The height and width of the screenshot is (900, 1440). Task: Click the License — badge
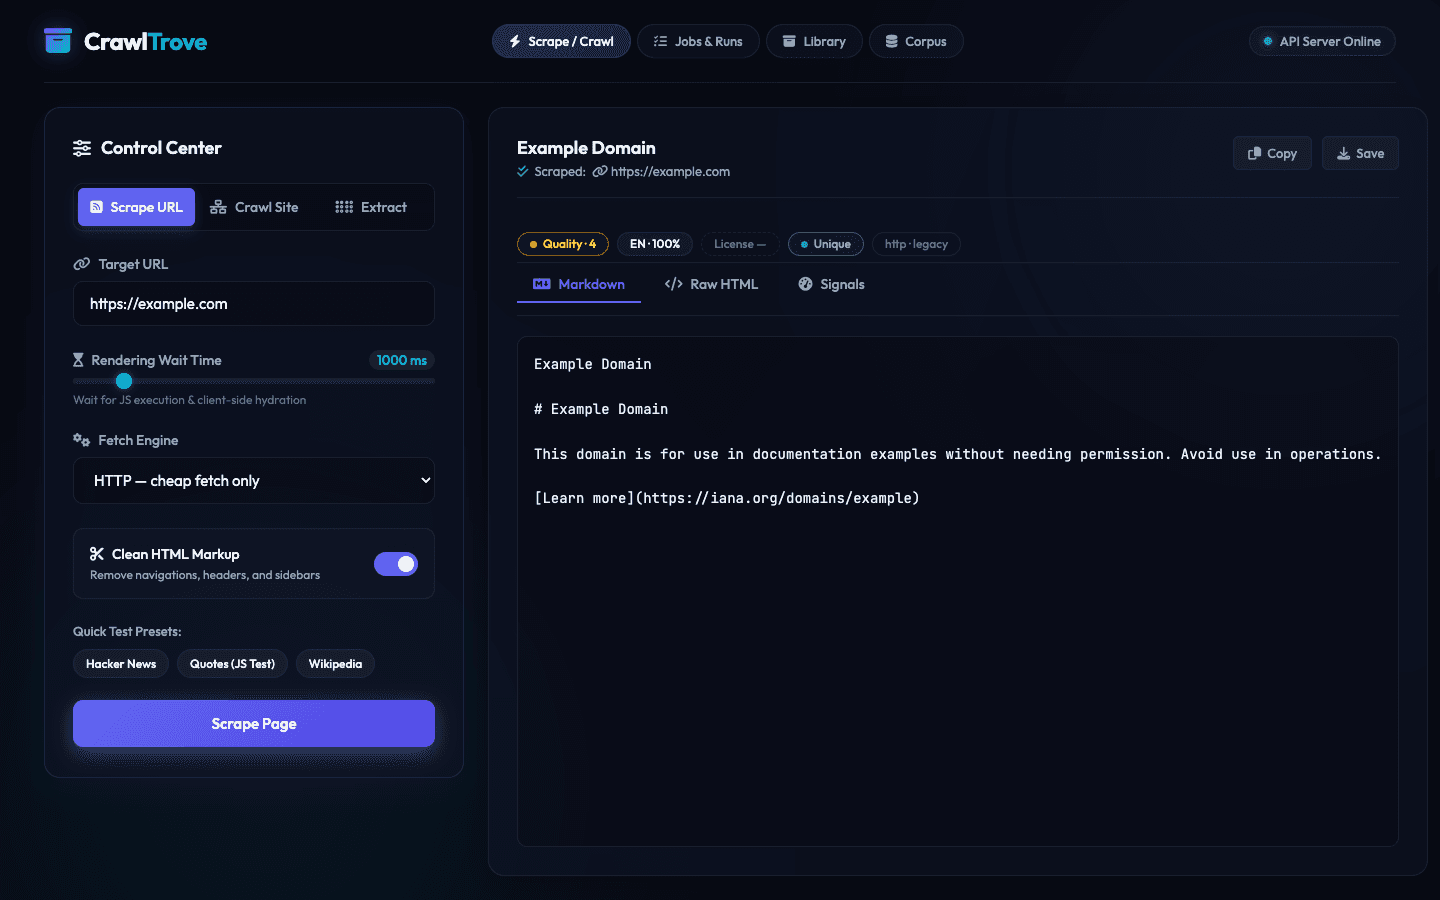740,244
